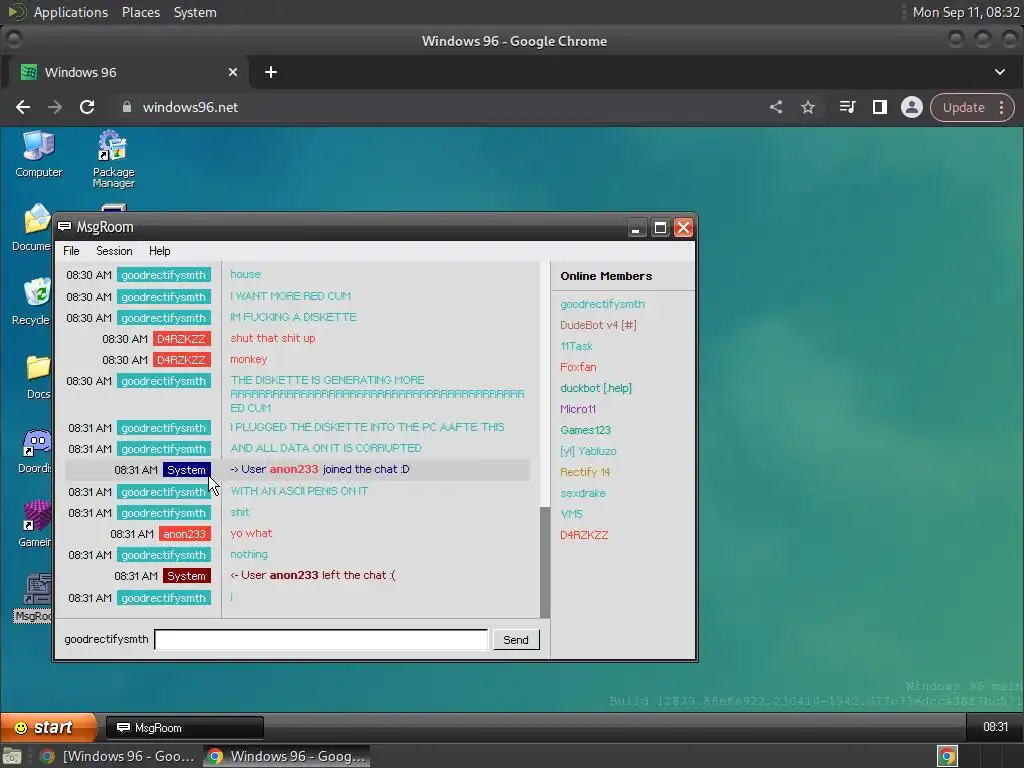View site info via the padlock icon
Screen dimensions: 1024x768
pyautogui.click(x=127, y=107)
